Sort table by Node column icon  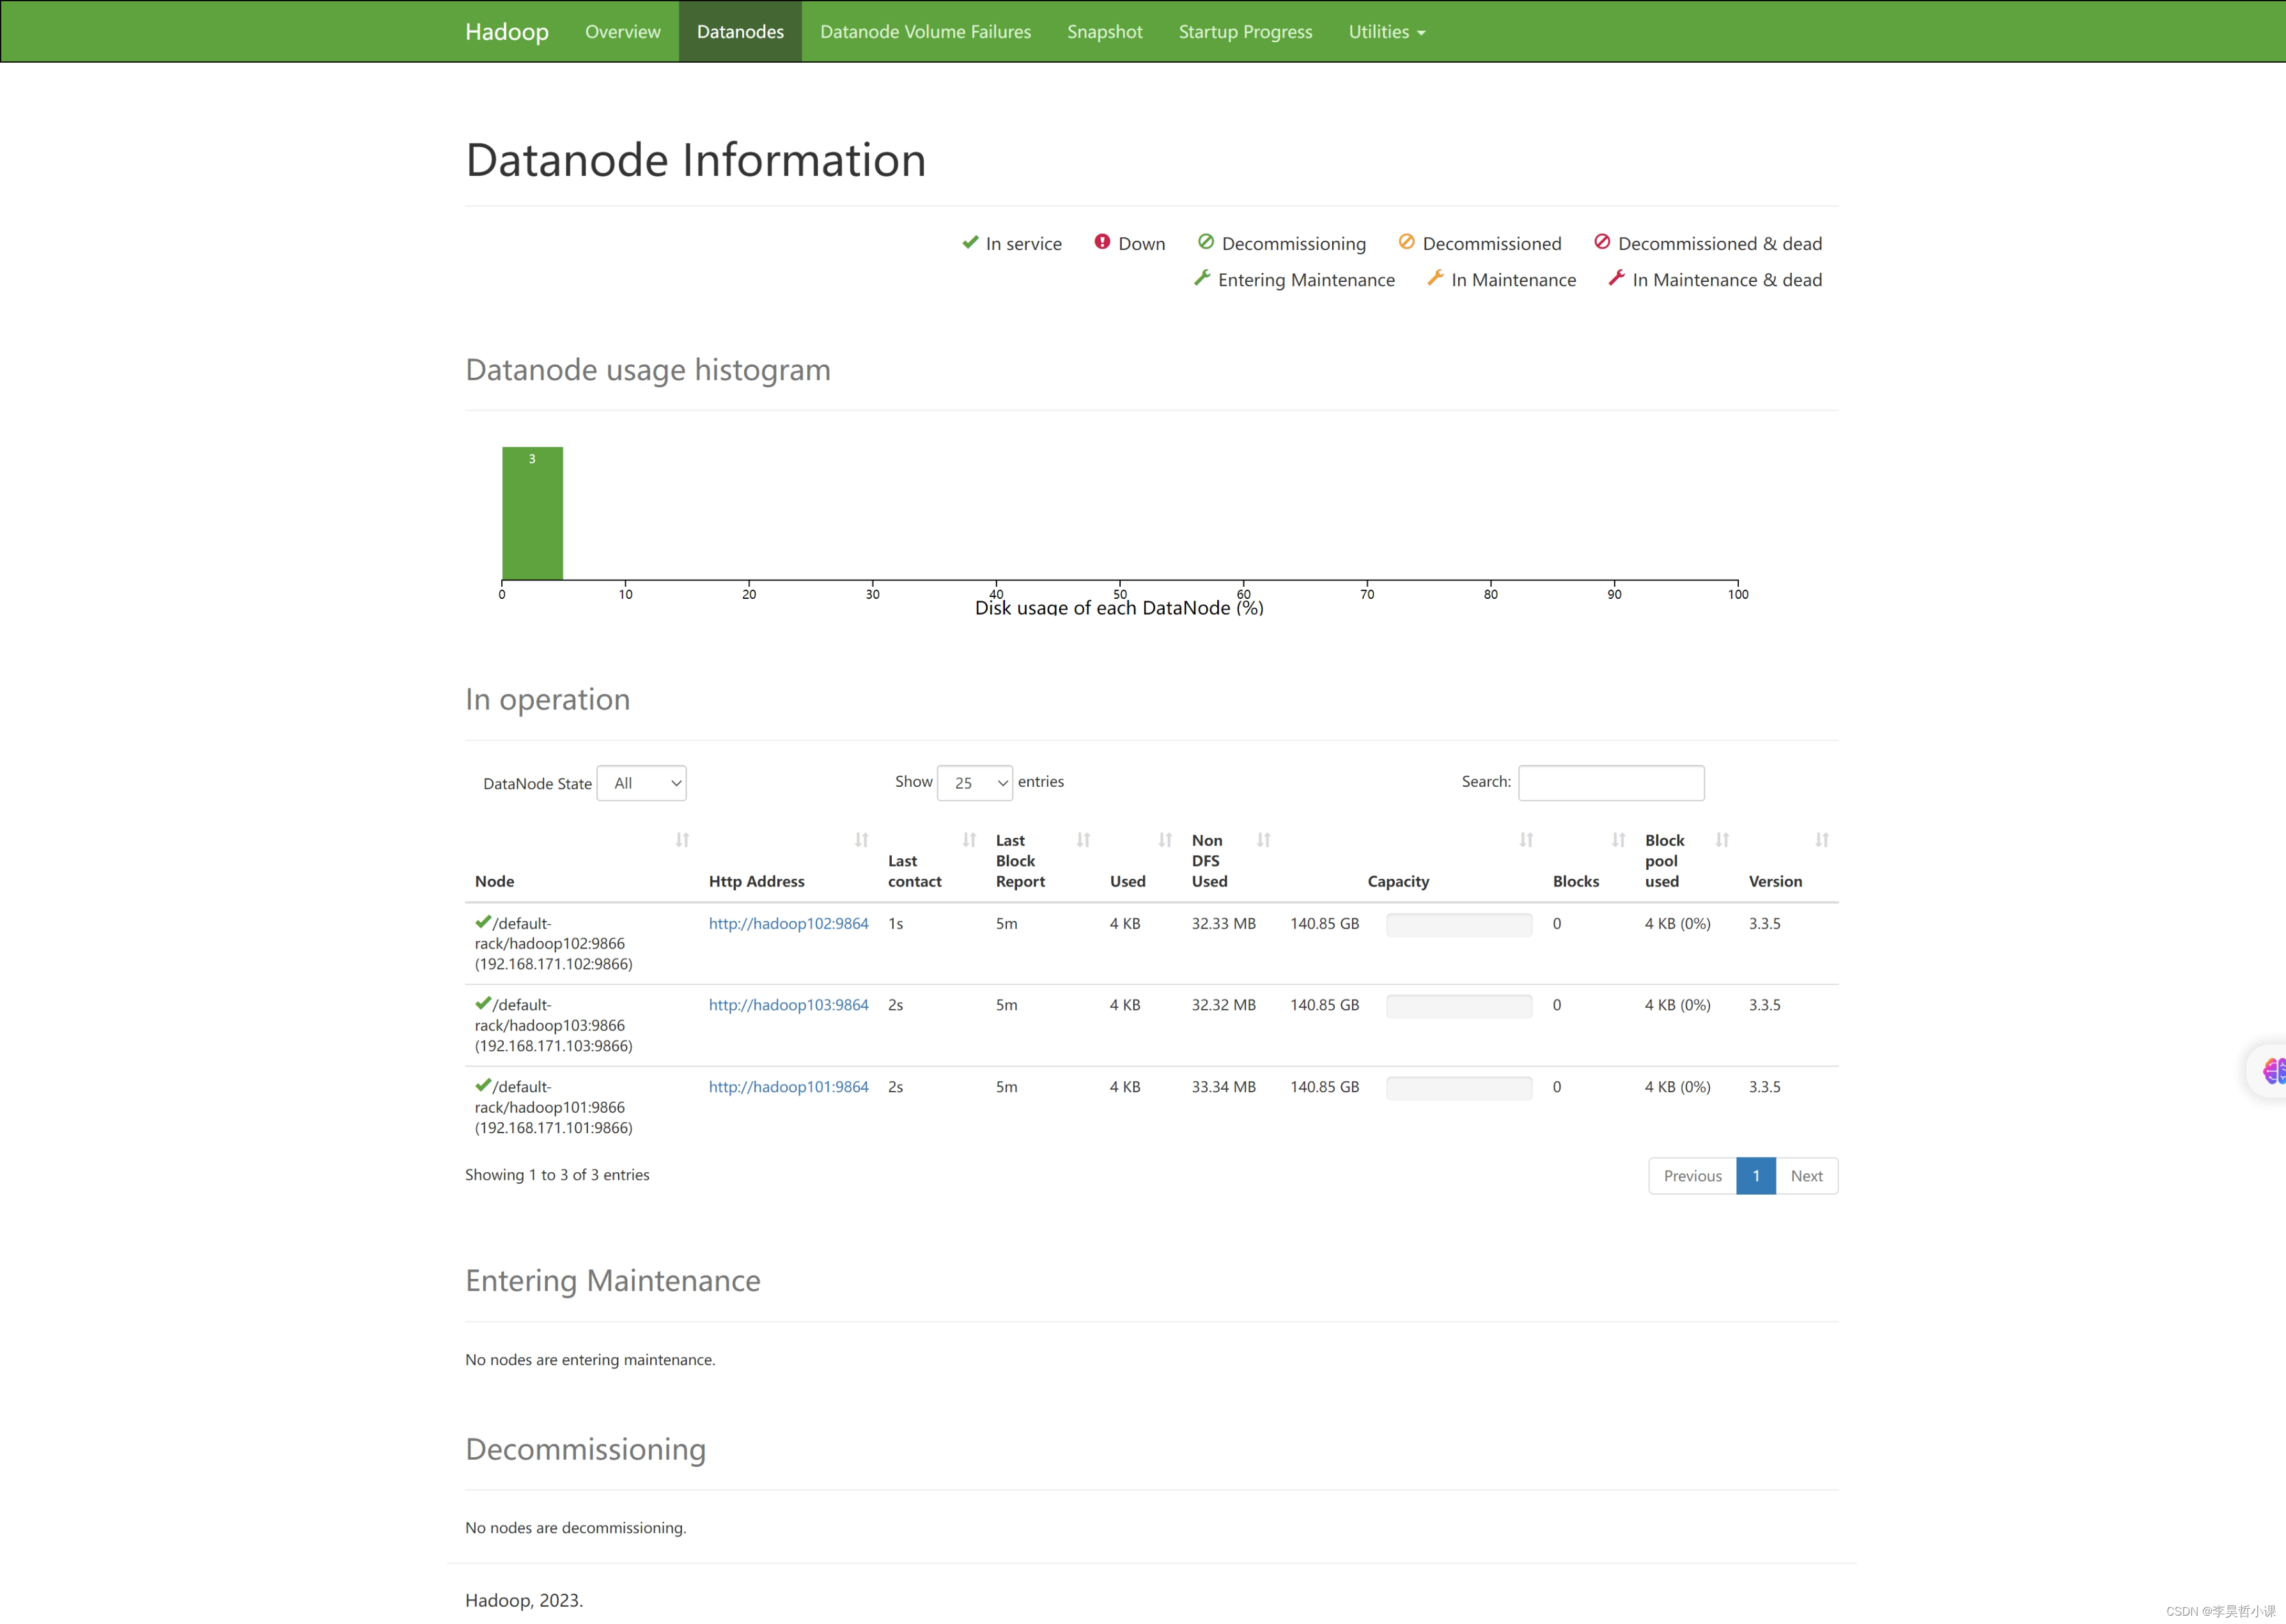point(682,840)
